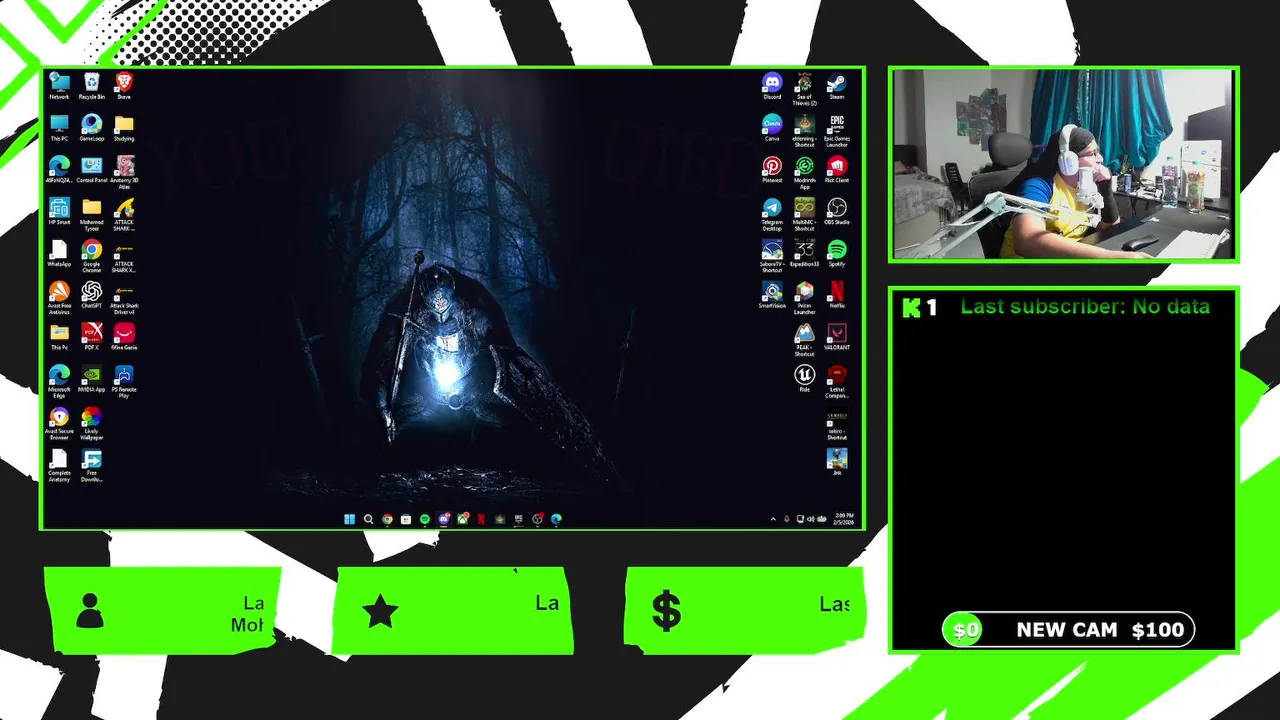1280x720 pixels.
Task: Open the Sea of Thieves shortcut
Action: (805, 88)
